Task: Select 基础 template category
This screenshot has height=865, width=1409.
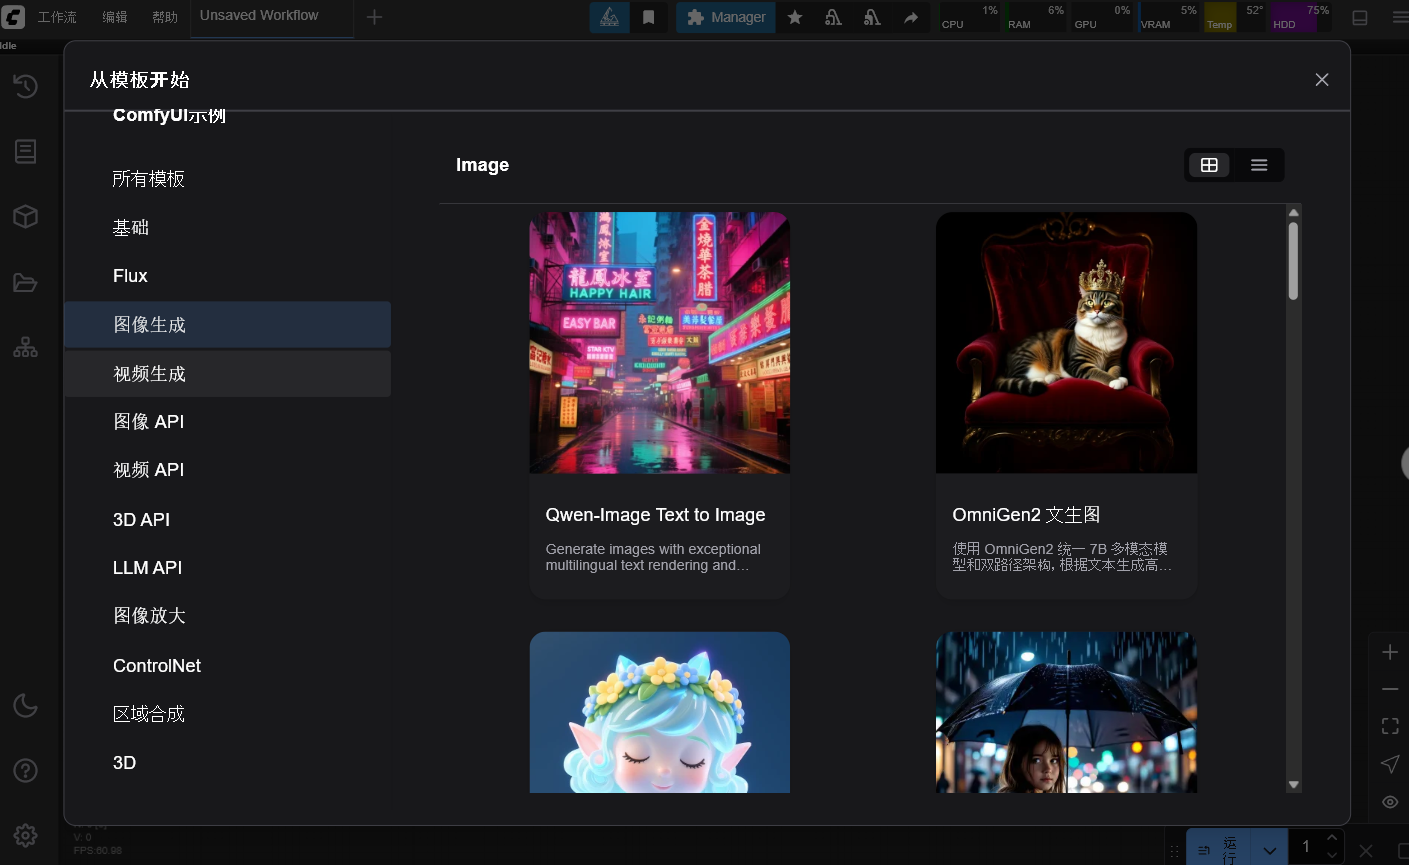Action: point(228,228)
